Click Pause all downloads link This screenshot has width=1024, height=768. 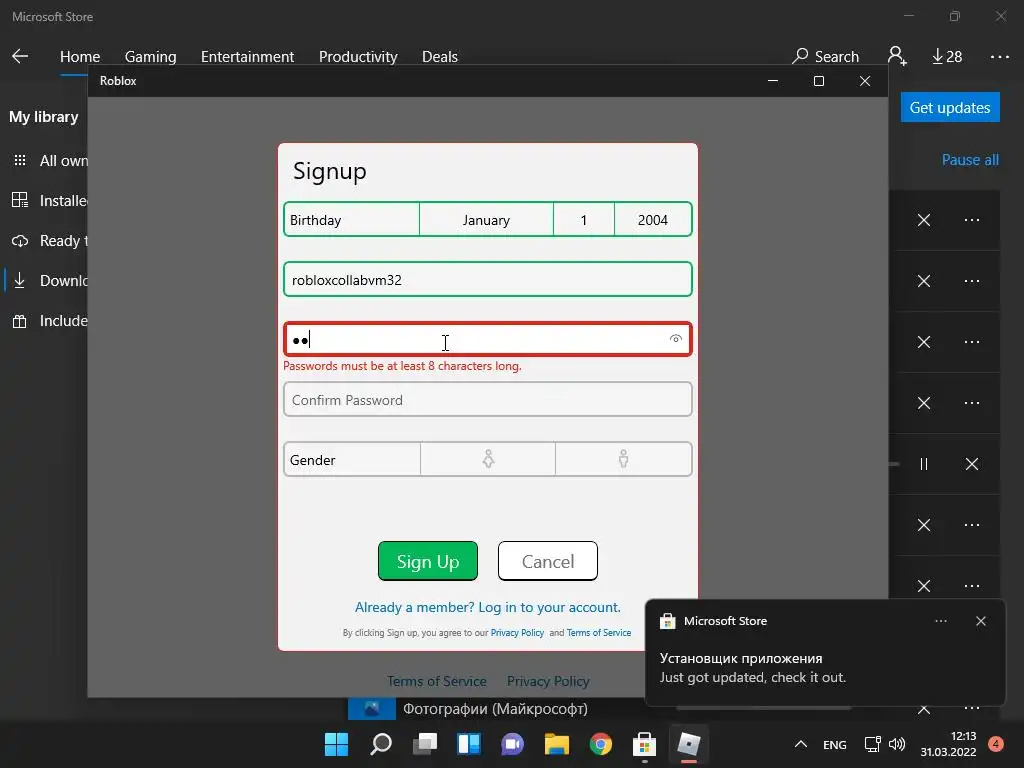coord(970,160)
